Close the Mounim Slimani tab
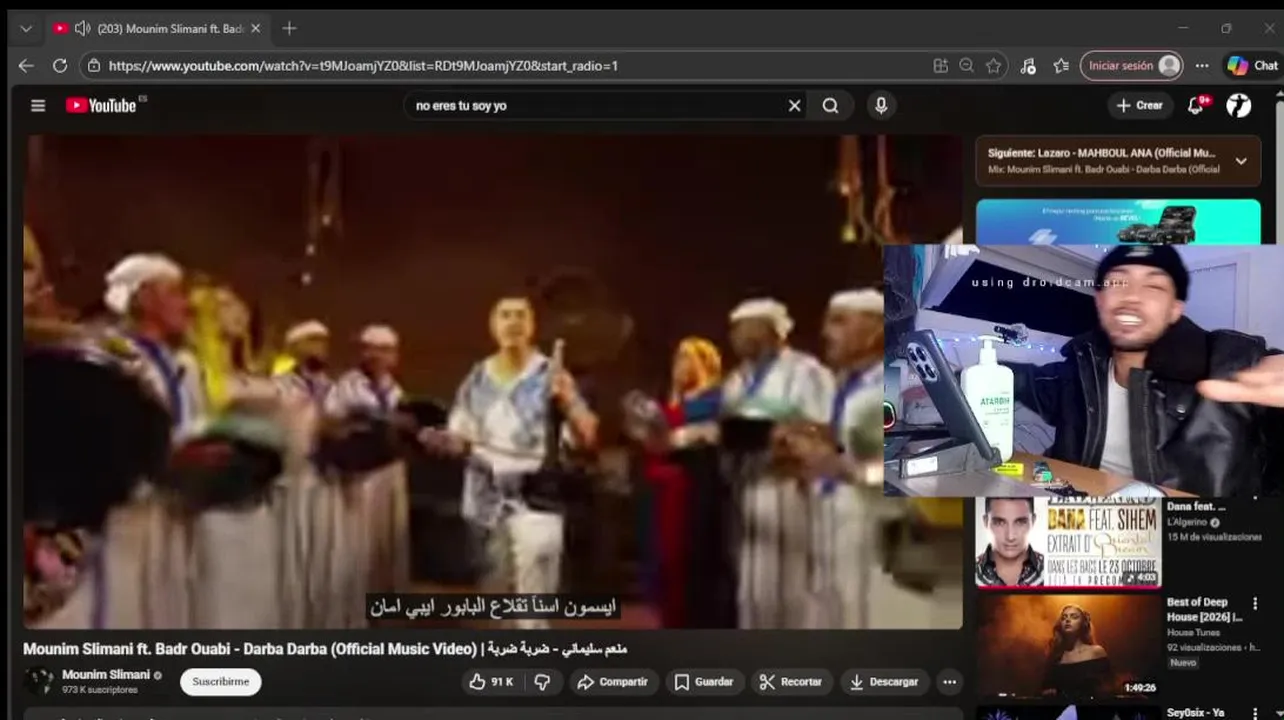The width and height of the screenshot is (1284, 720). pos(255,28)
